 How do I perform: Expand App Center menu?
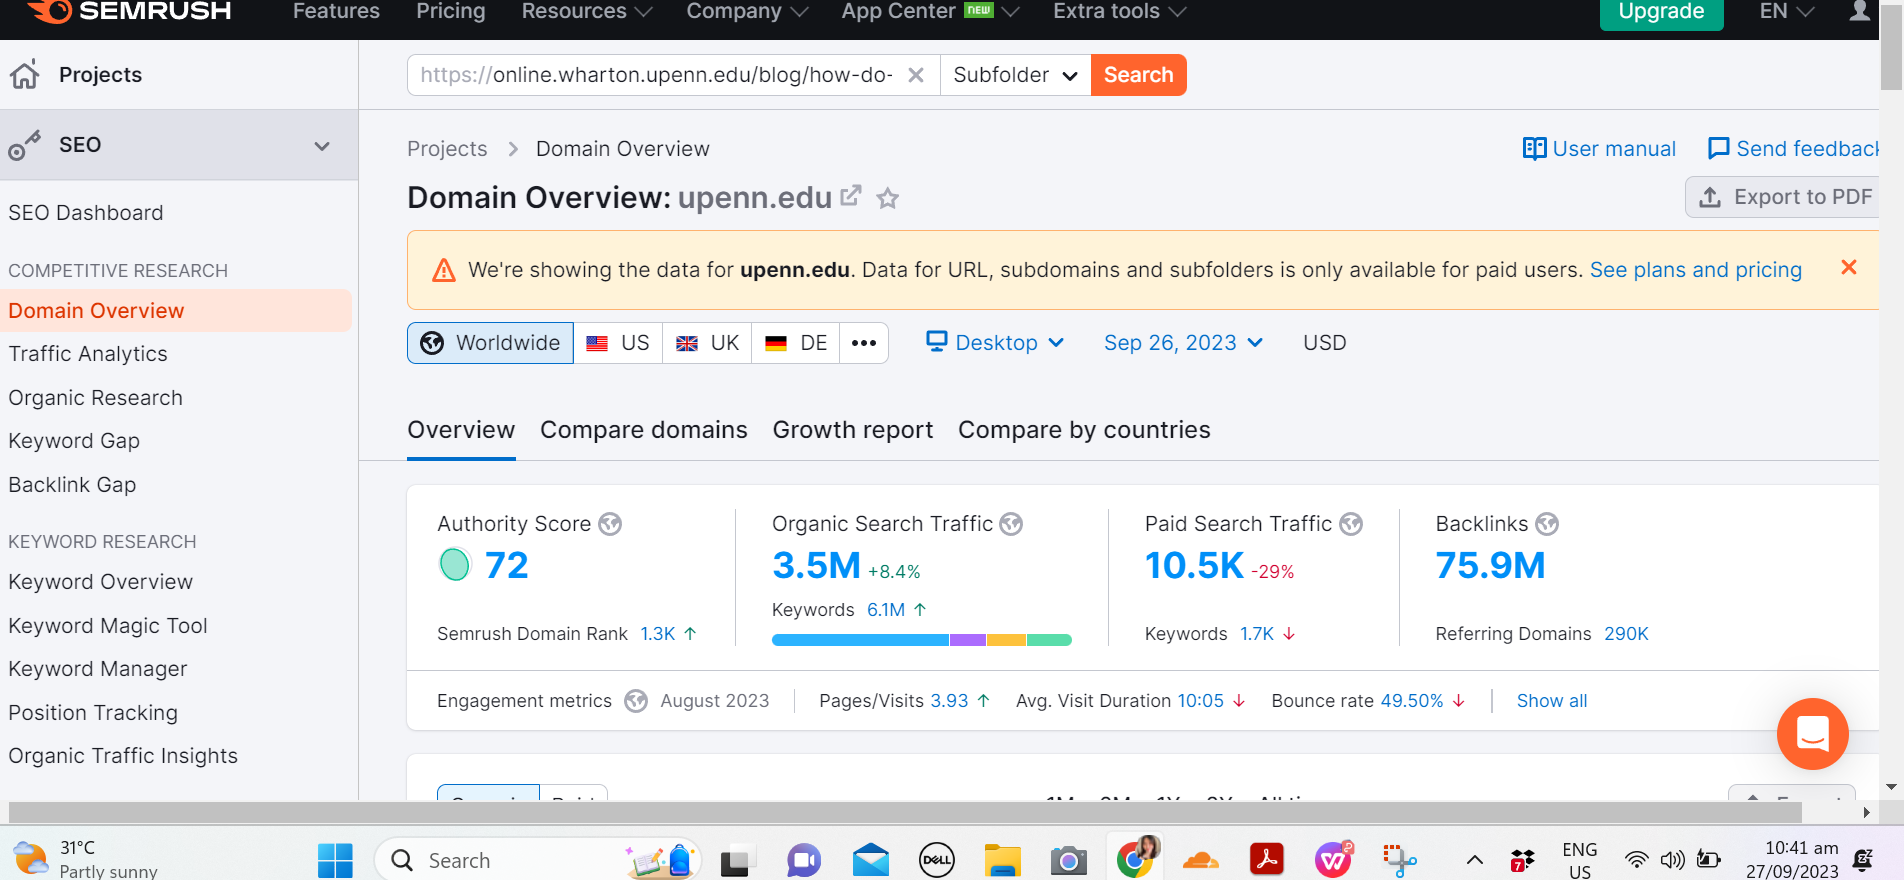(930, 11)
